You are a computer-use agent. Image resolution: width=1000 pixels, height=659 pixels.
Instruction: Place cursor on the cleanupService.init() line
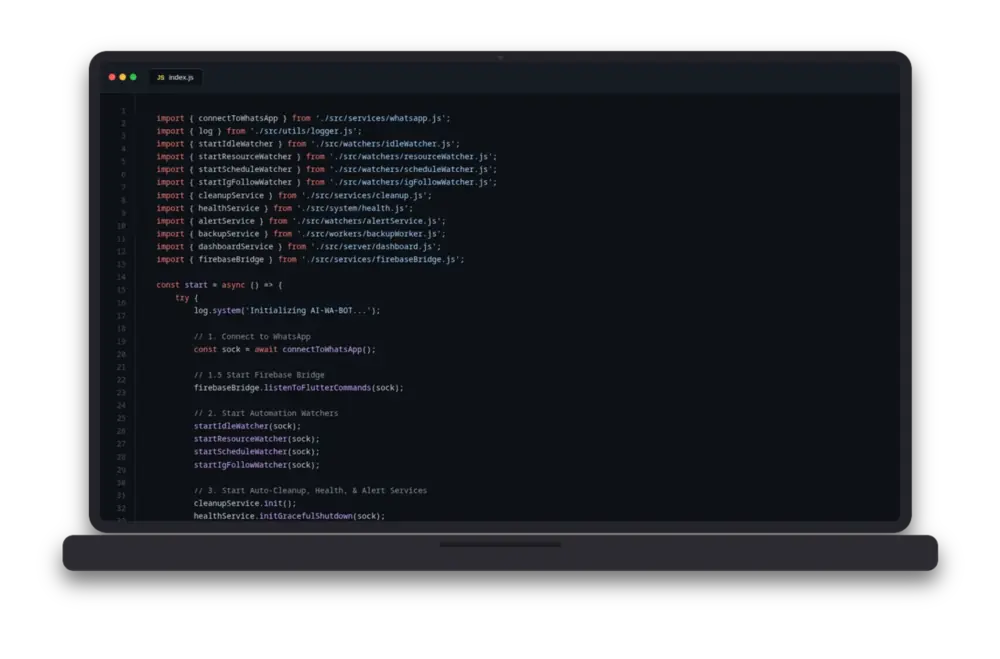(246, 503)
